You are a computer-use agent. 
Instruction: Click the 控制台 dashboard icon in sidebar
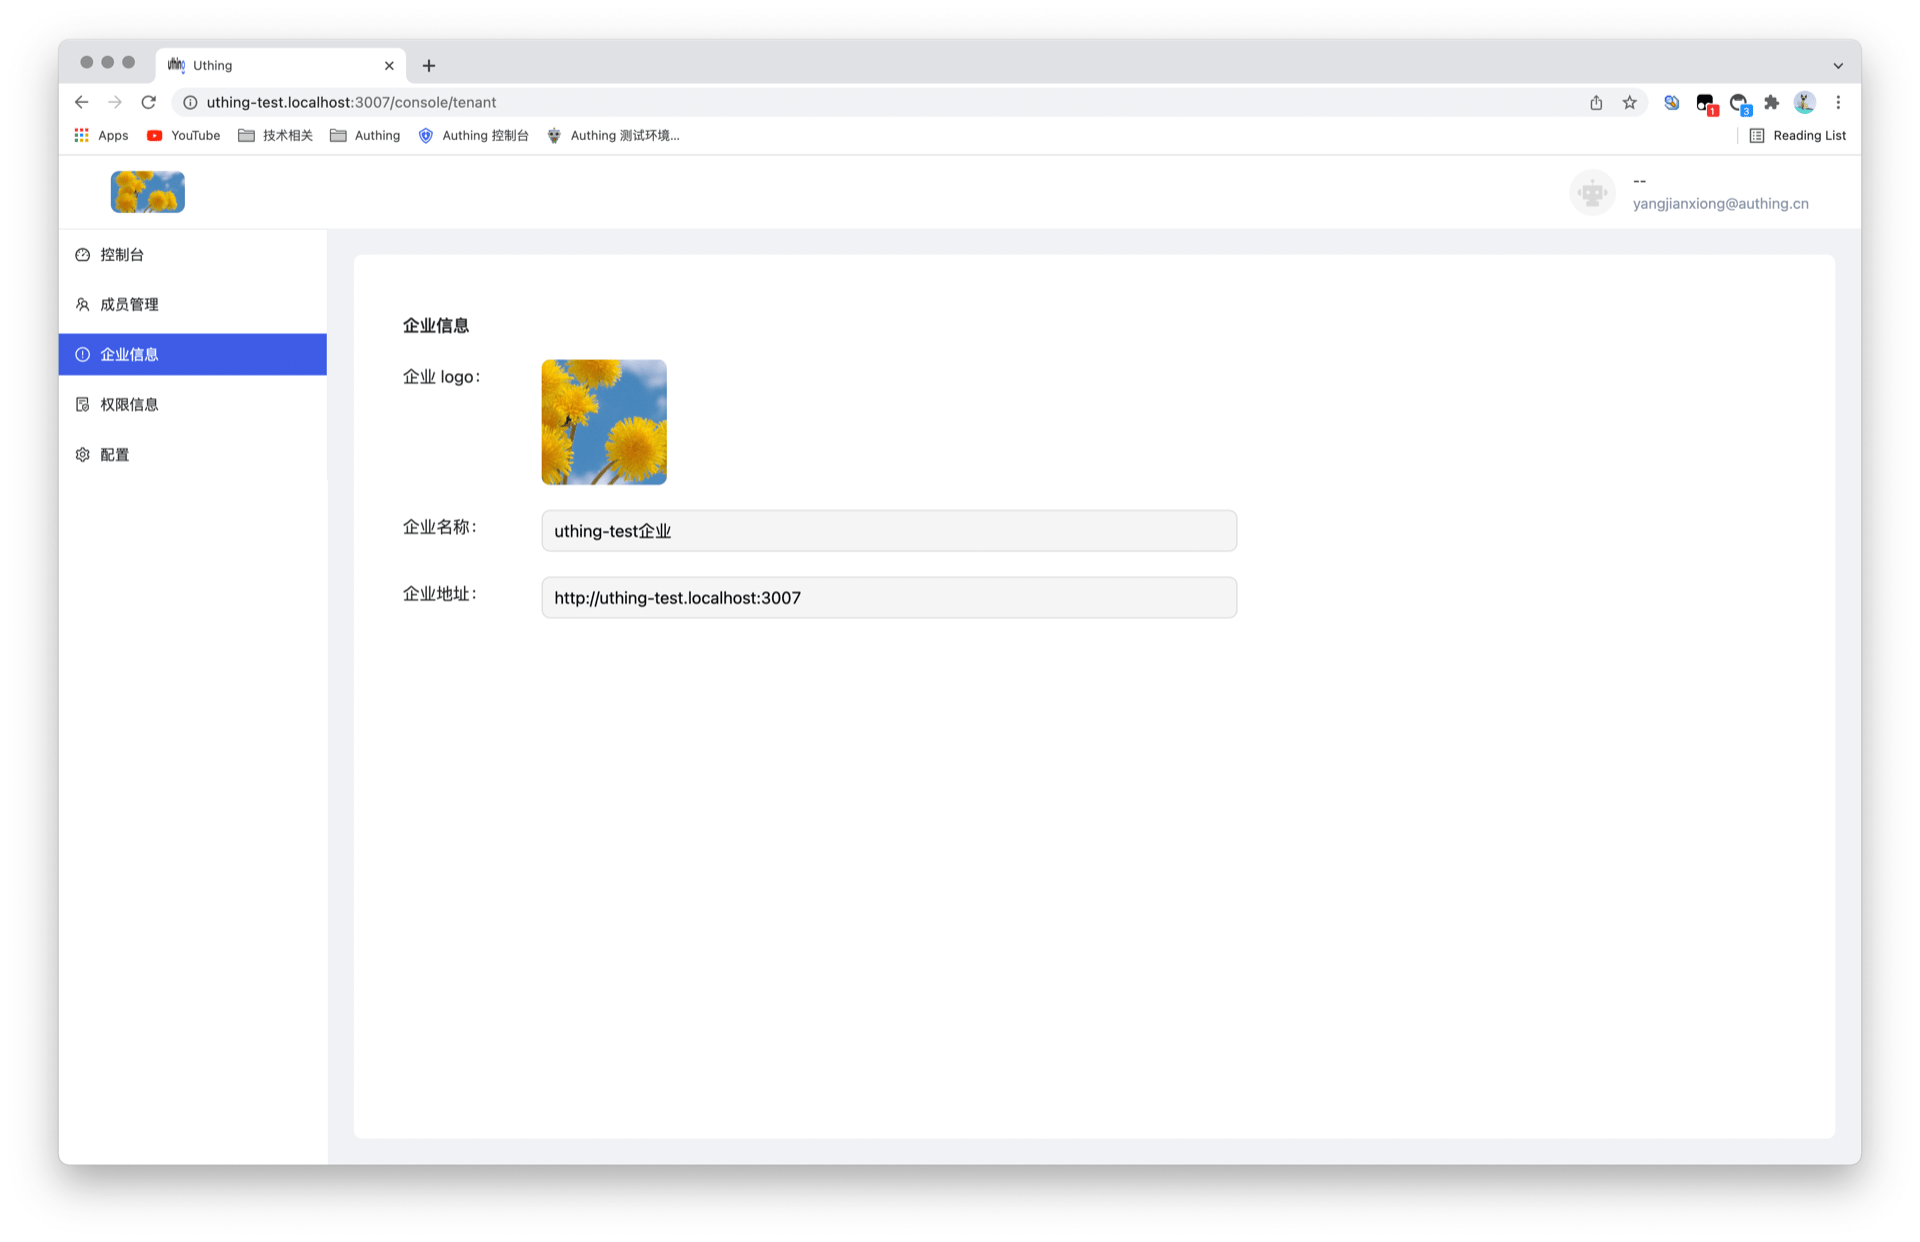click(x=82, y=254)
